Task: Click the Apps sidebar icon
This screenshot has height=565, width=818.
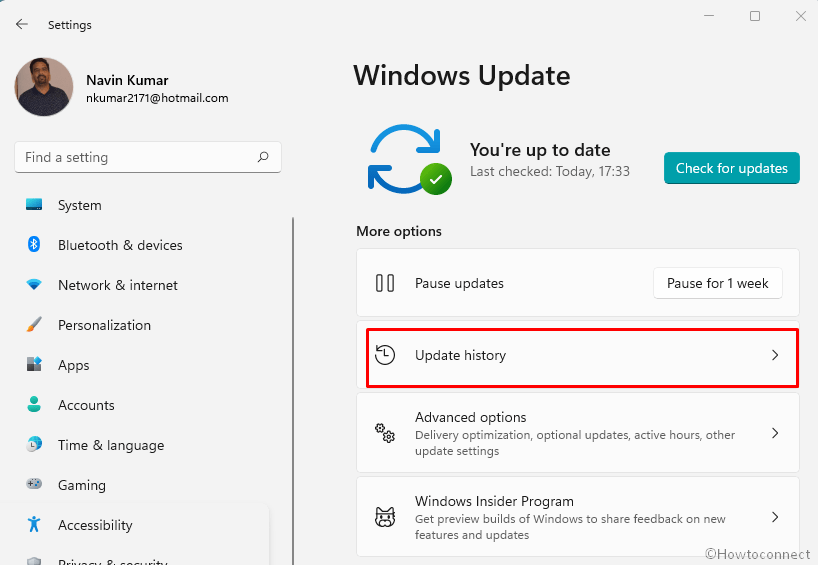Action: pyautogui.click(x=34, y=364)
